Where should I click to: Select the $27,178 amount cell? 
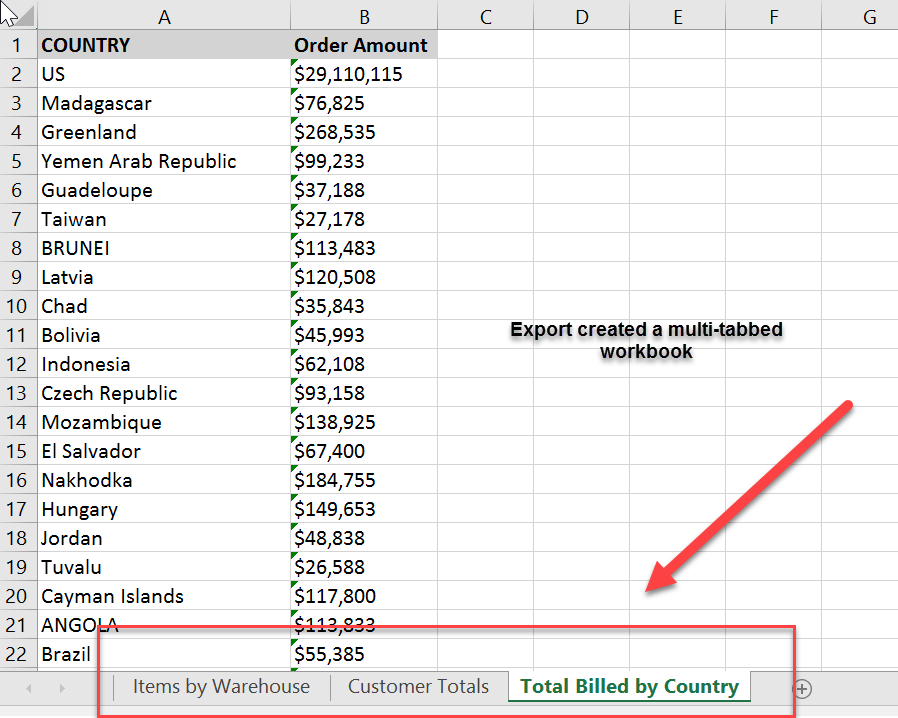364,219
